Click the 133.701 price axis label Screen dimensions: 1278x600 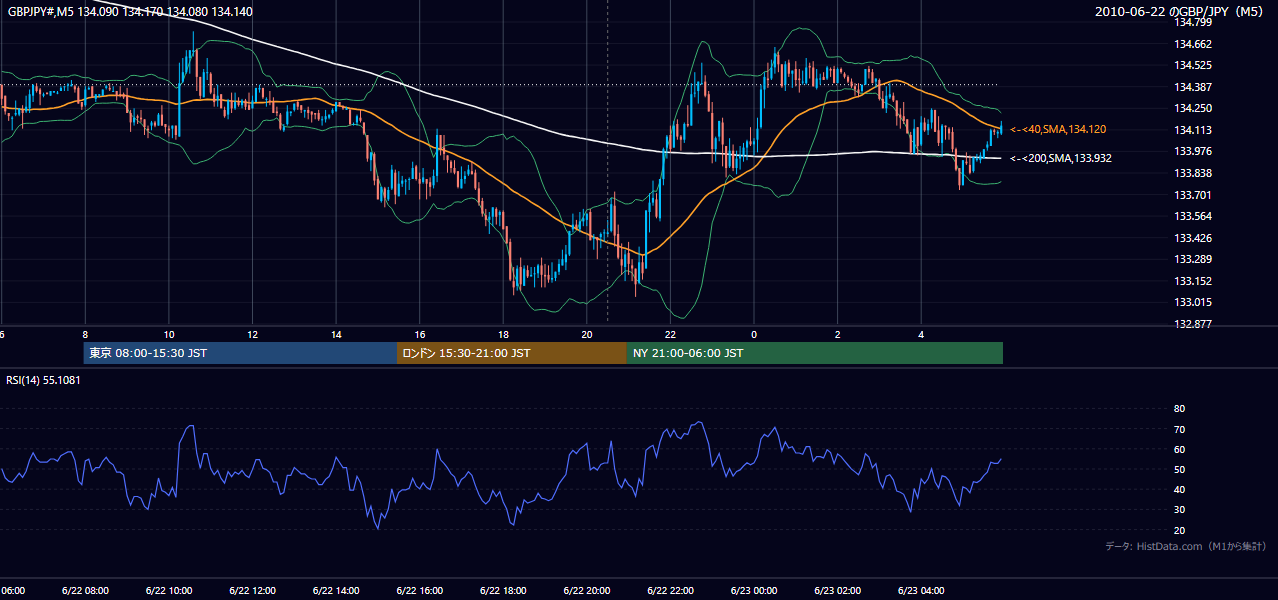tap(1191, 195)
